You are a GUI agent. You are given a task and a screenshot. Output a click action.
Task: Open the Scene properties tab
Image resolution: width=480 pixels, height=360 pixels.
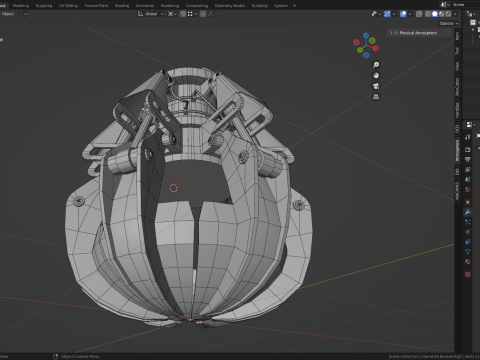[468, 179]
